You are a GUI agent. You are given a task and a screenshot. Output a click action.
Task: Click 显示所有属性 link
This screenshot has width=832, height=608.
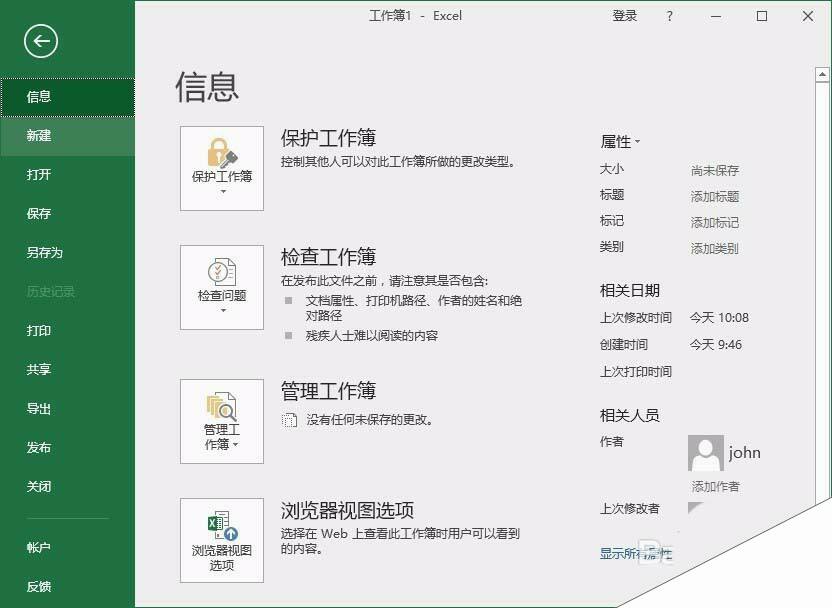(636, 553)
